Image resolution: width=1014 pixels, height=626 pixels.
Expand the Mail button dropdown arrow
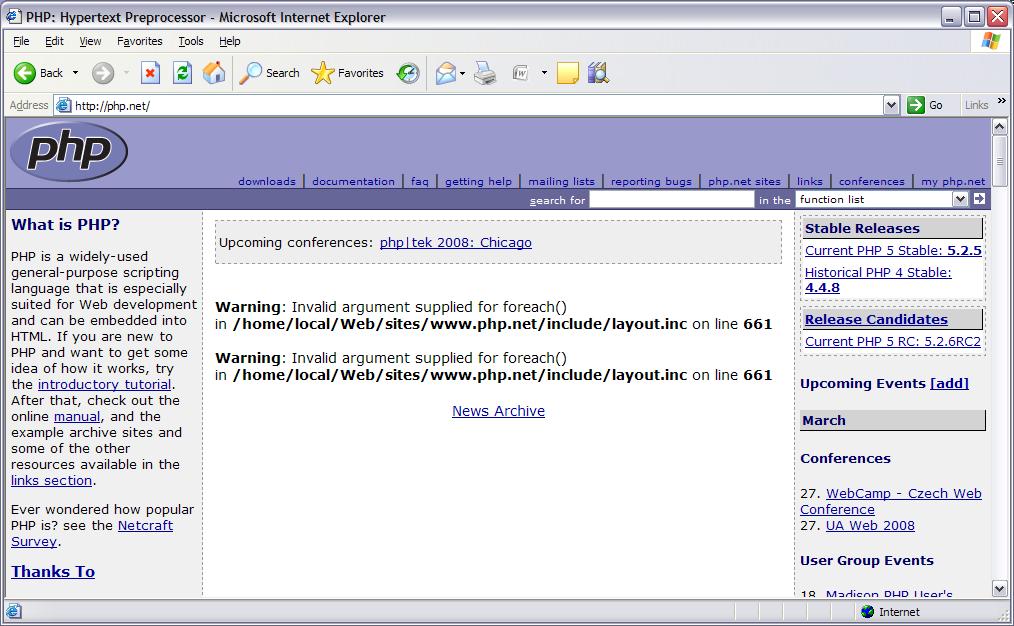click(462, 73)
